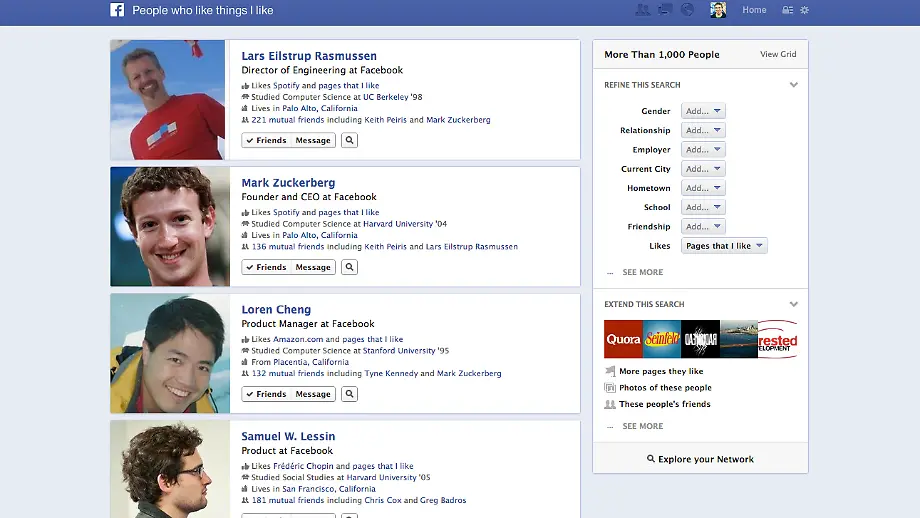This screenshot has height=518, width=920.
Task: Open the 'Pages that I like' Likes dropdown
Action: click(x=724, y=246)
